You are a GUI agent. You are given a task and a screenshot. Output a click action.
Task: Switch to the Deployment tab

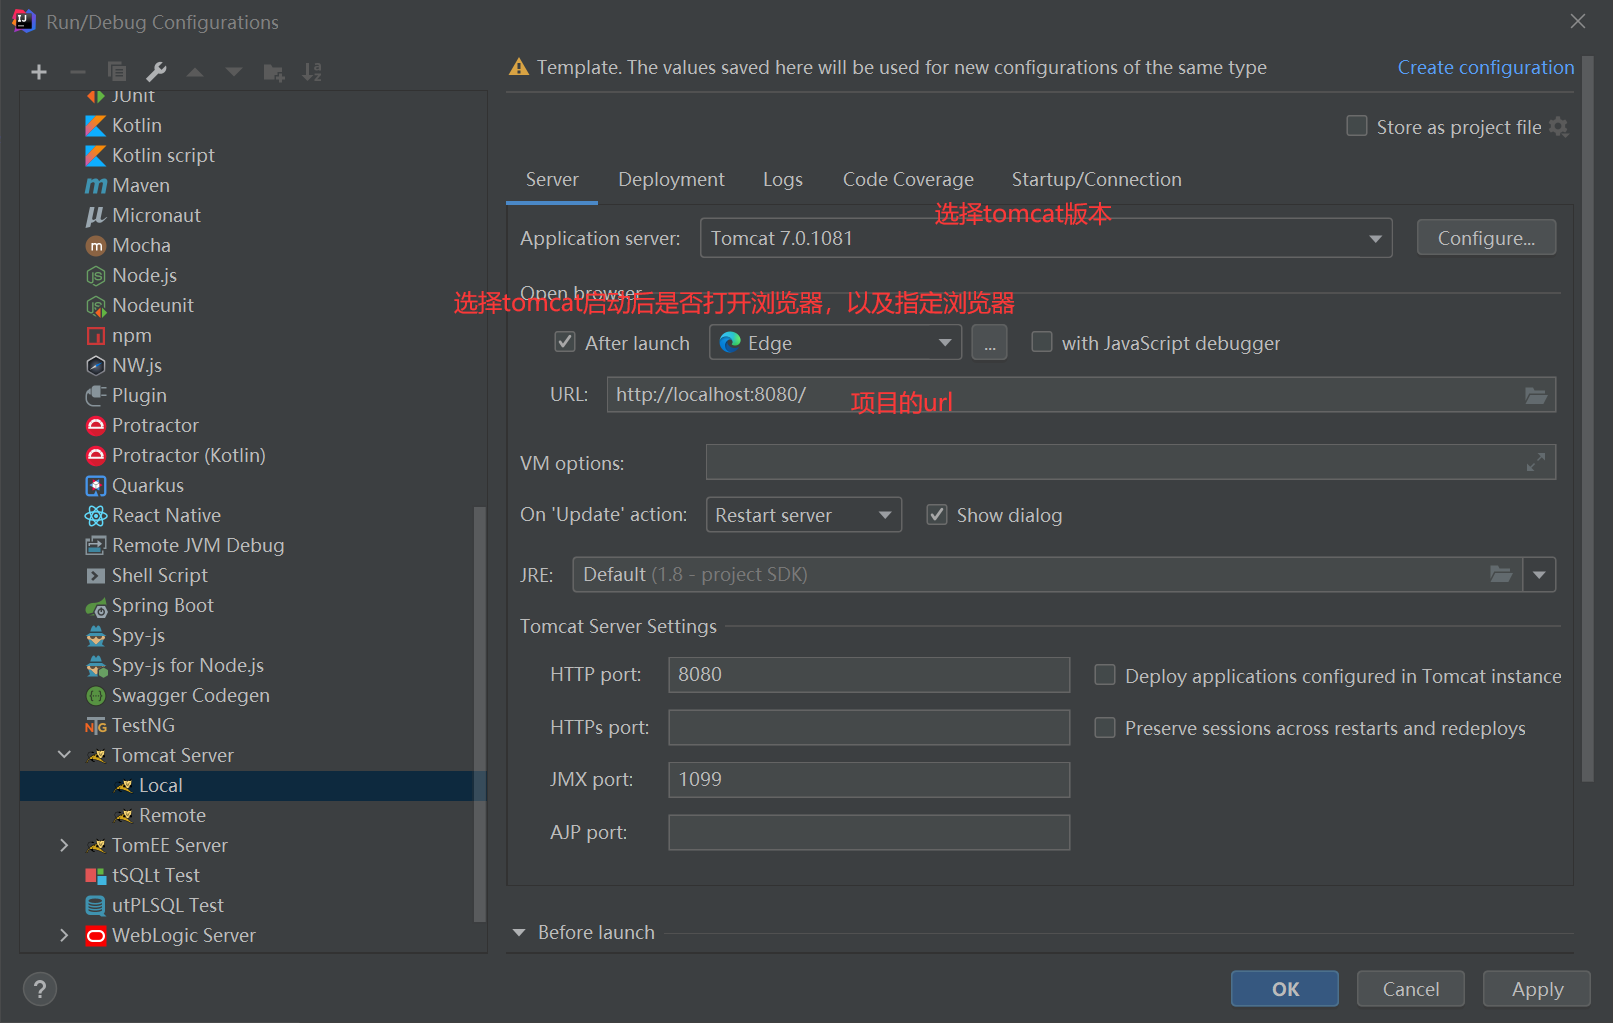click(671, 179)
